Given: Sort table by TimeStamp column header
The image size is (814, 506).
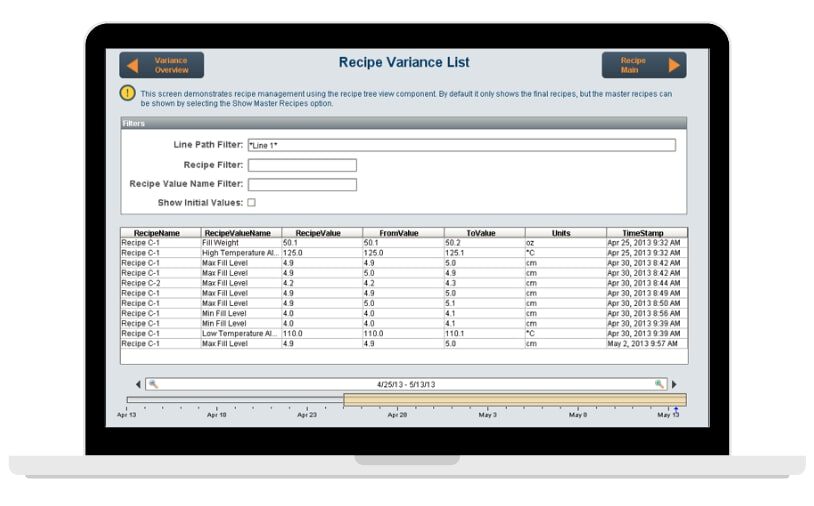Looking at the screenshot, I should point(646,232).
